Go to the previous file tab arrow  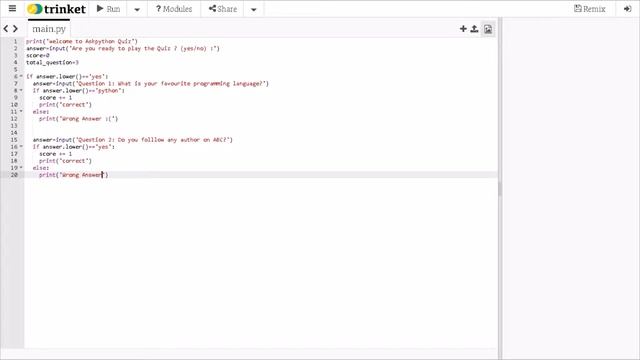[6, 29]
